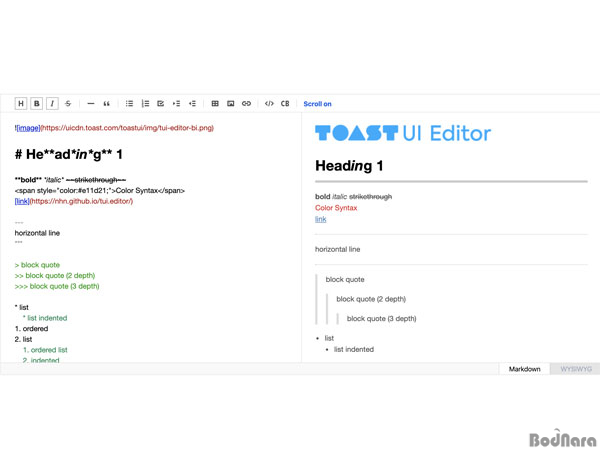Insert a code block with CB icon
600x450 pixels.
[x=285, y=103]
